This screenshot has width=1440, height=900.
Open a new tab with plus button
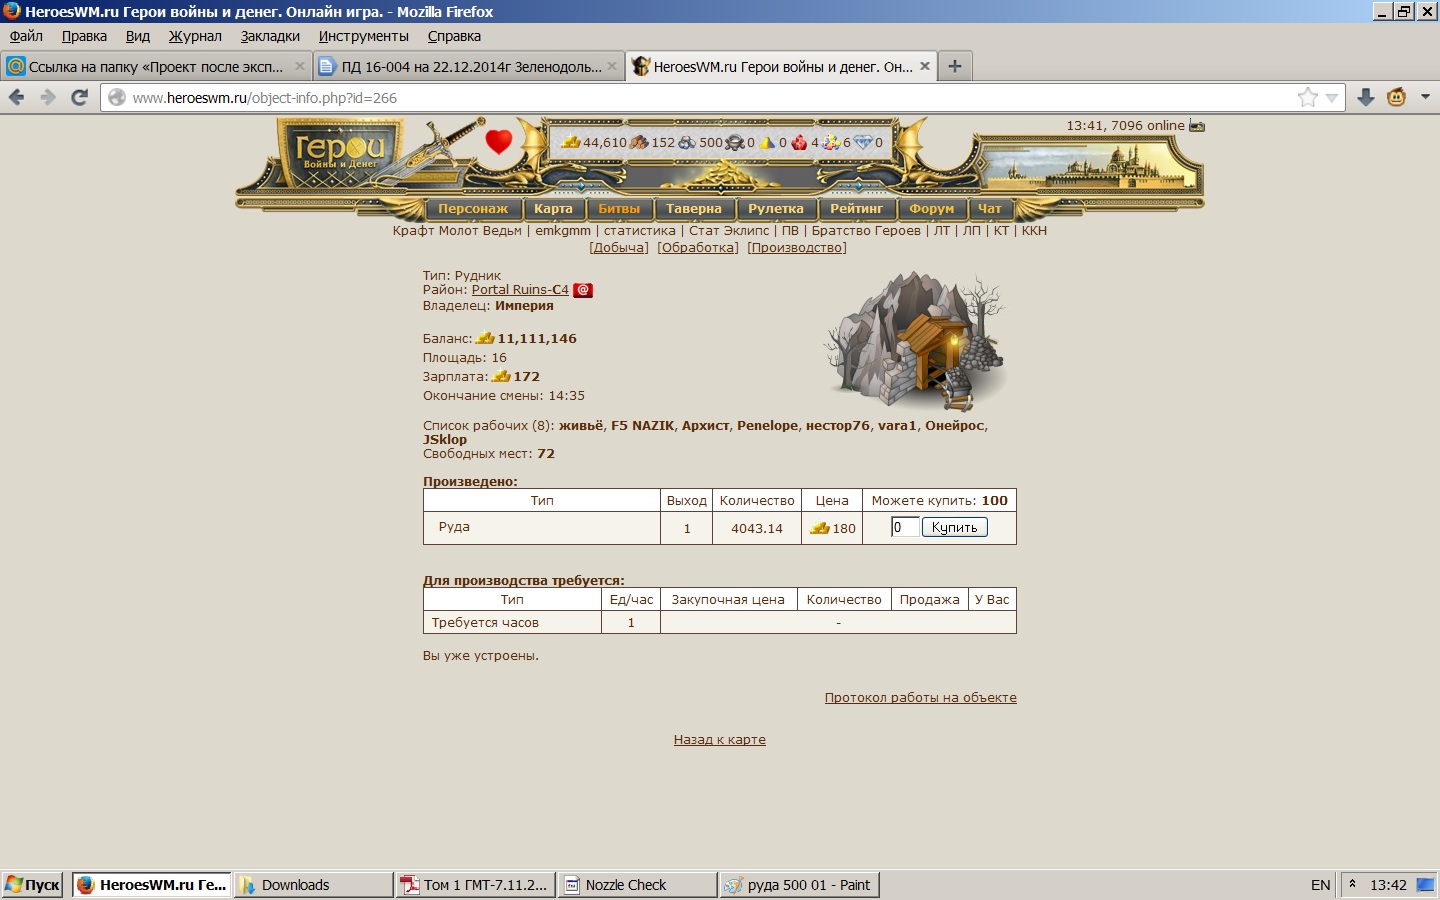[x=955, y=66]
